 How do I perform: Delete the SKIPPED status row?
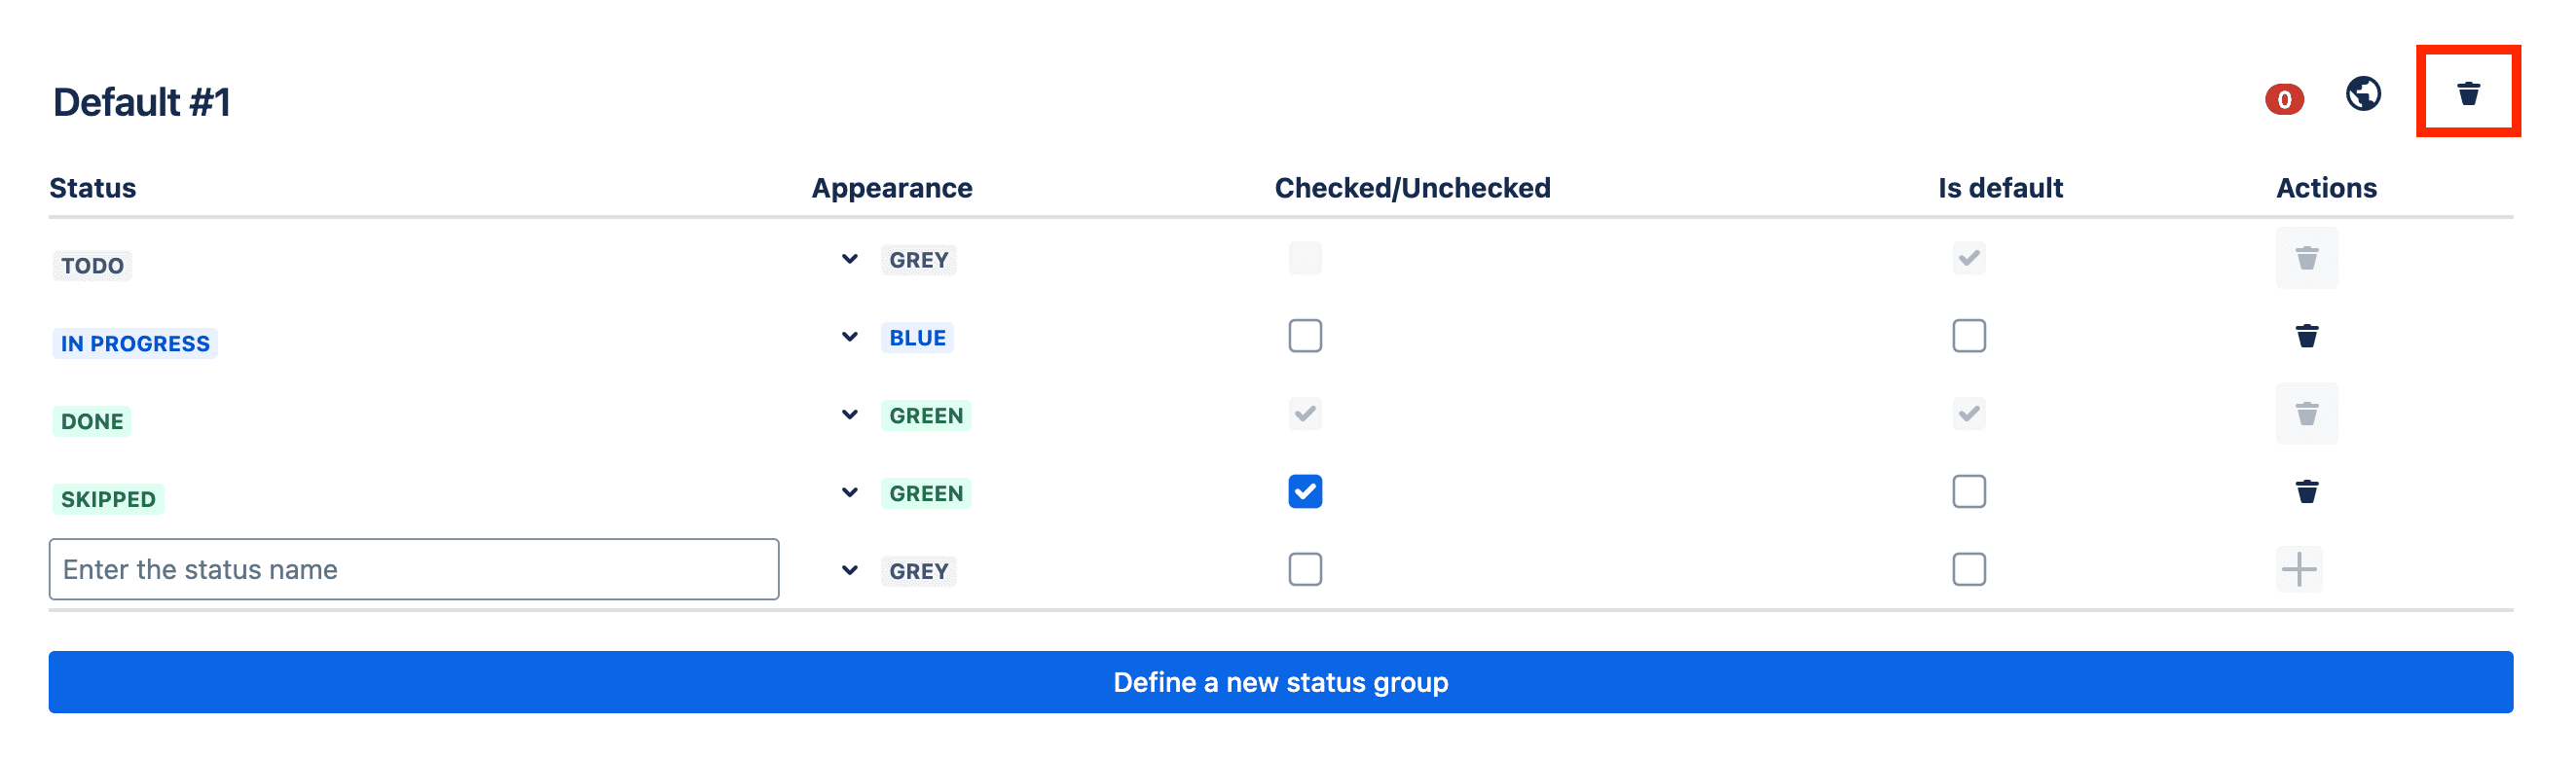(x=2306, y=491)
